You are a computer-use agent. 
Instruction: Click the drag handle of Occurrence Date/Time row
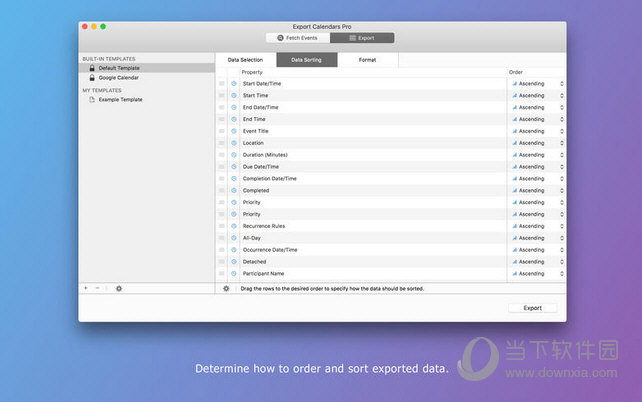click(x=222, y=250)
